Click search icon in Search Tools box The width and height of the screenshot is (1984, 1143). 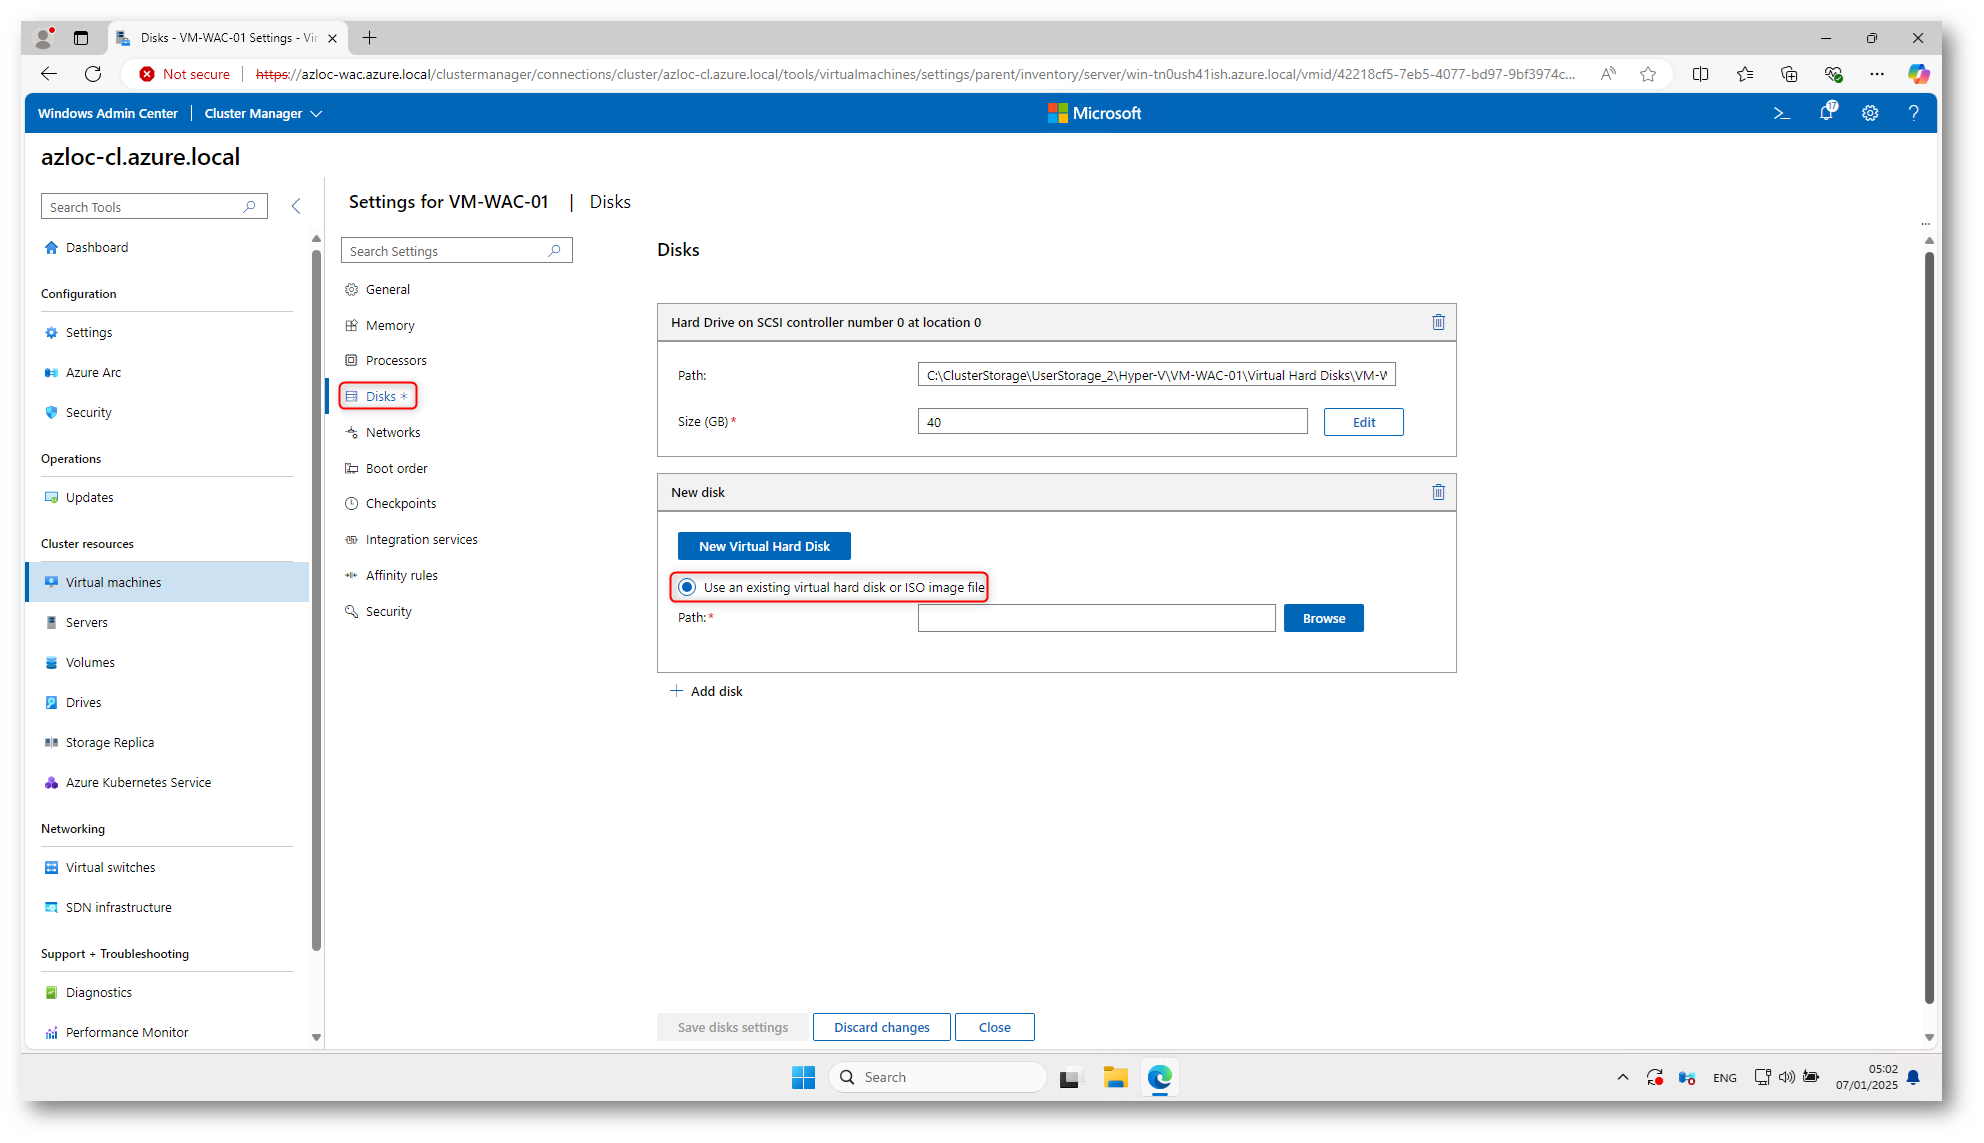click(x=250, y=207)
